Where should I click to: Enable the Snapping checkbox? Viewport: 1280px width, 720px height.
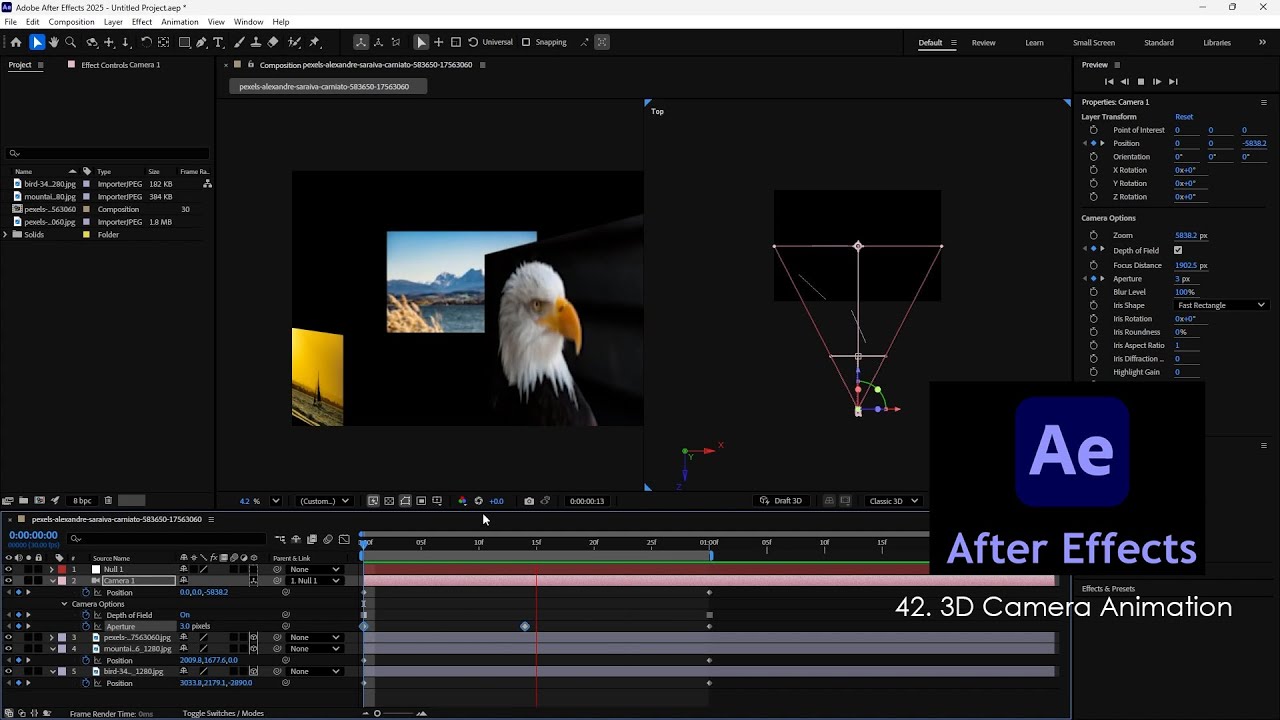click(x=526, y=42)
